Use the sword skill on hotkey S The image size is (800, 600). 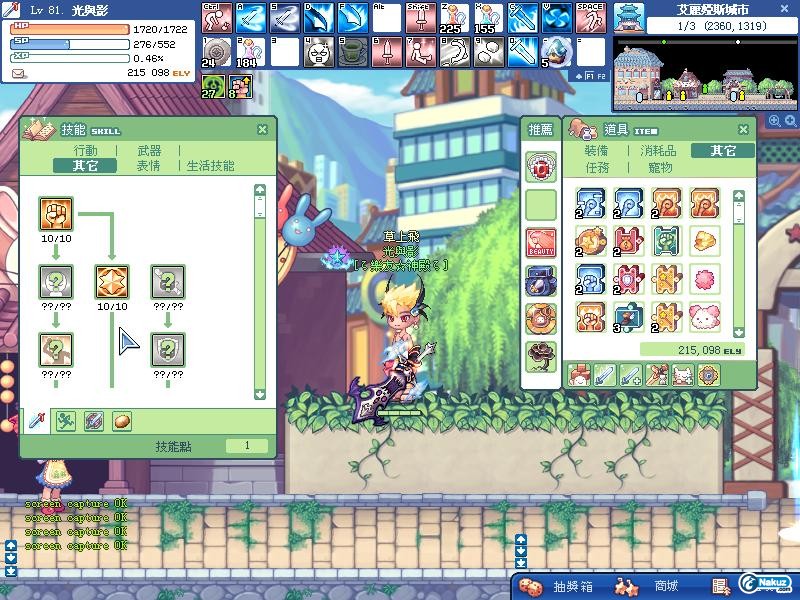pos(285,18)
